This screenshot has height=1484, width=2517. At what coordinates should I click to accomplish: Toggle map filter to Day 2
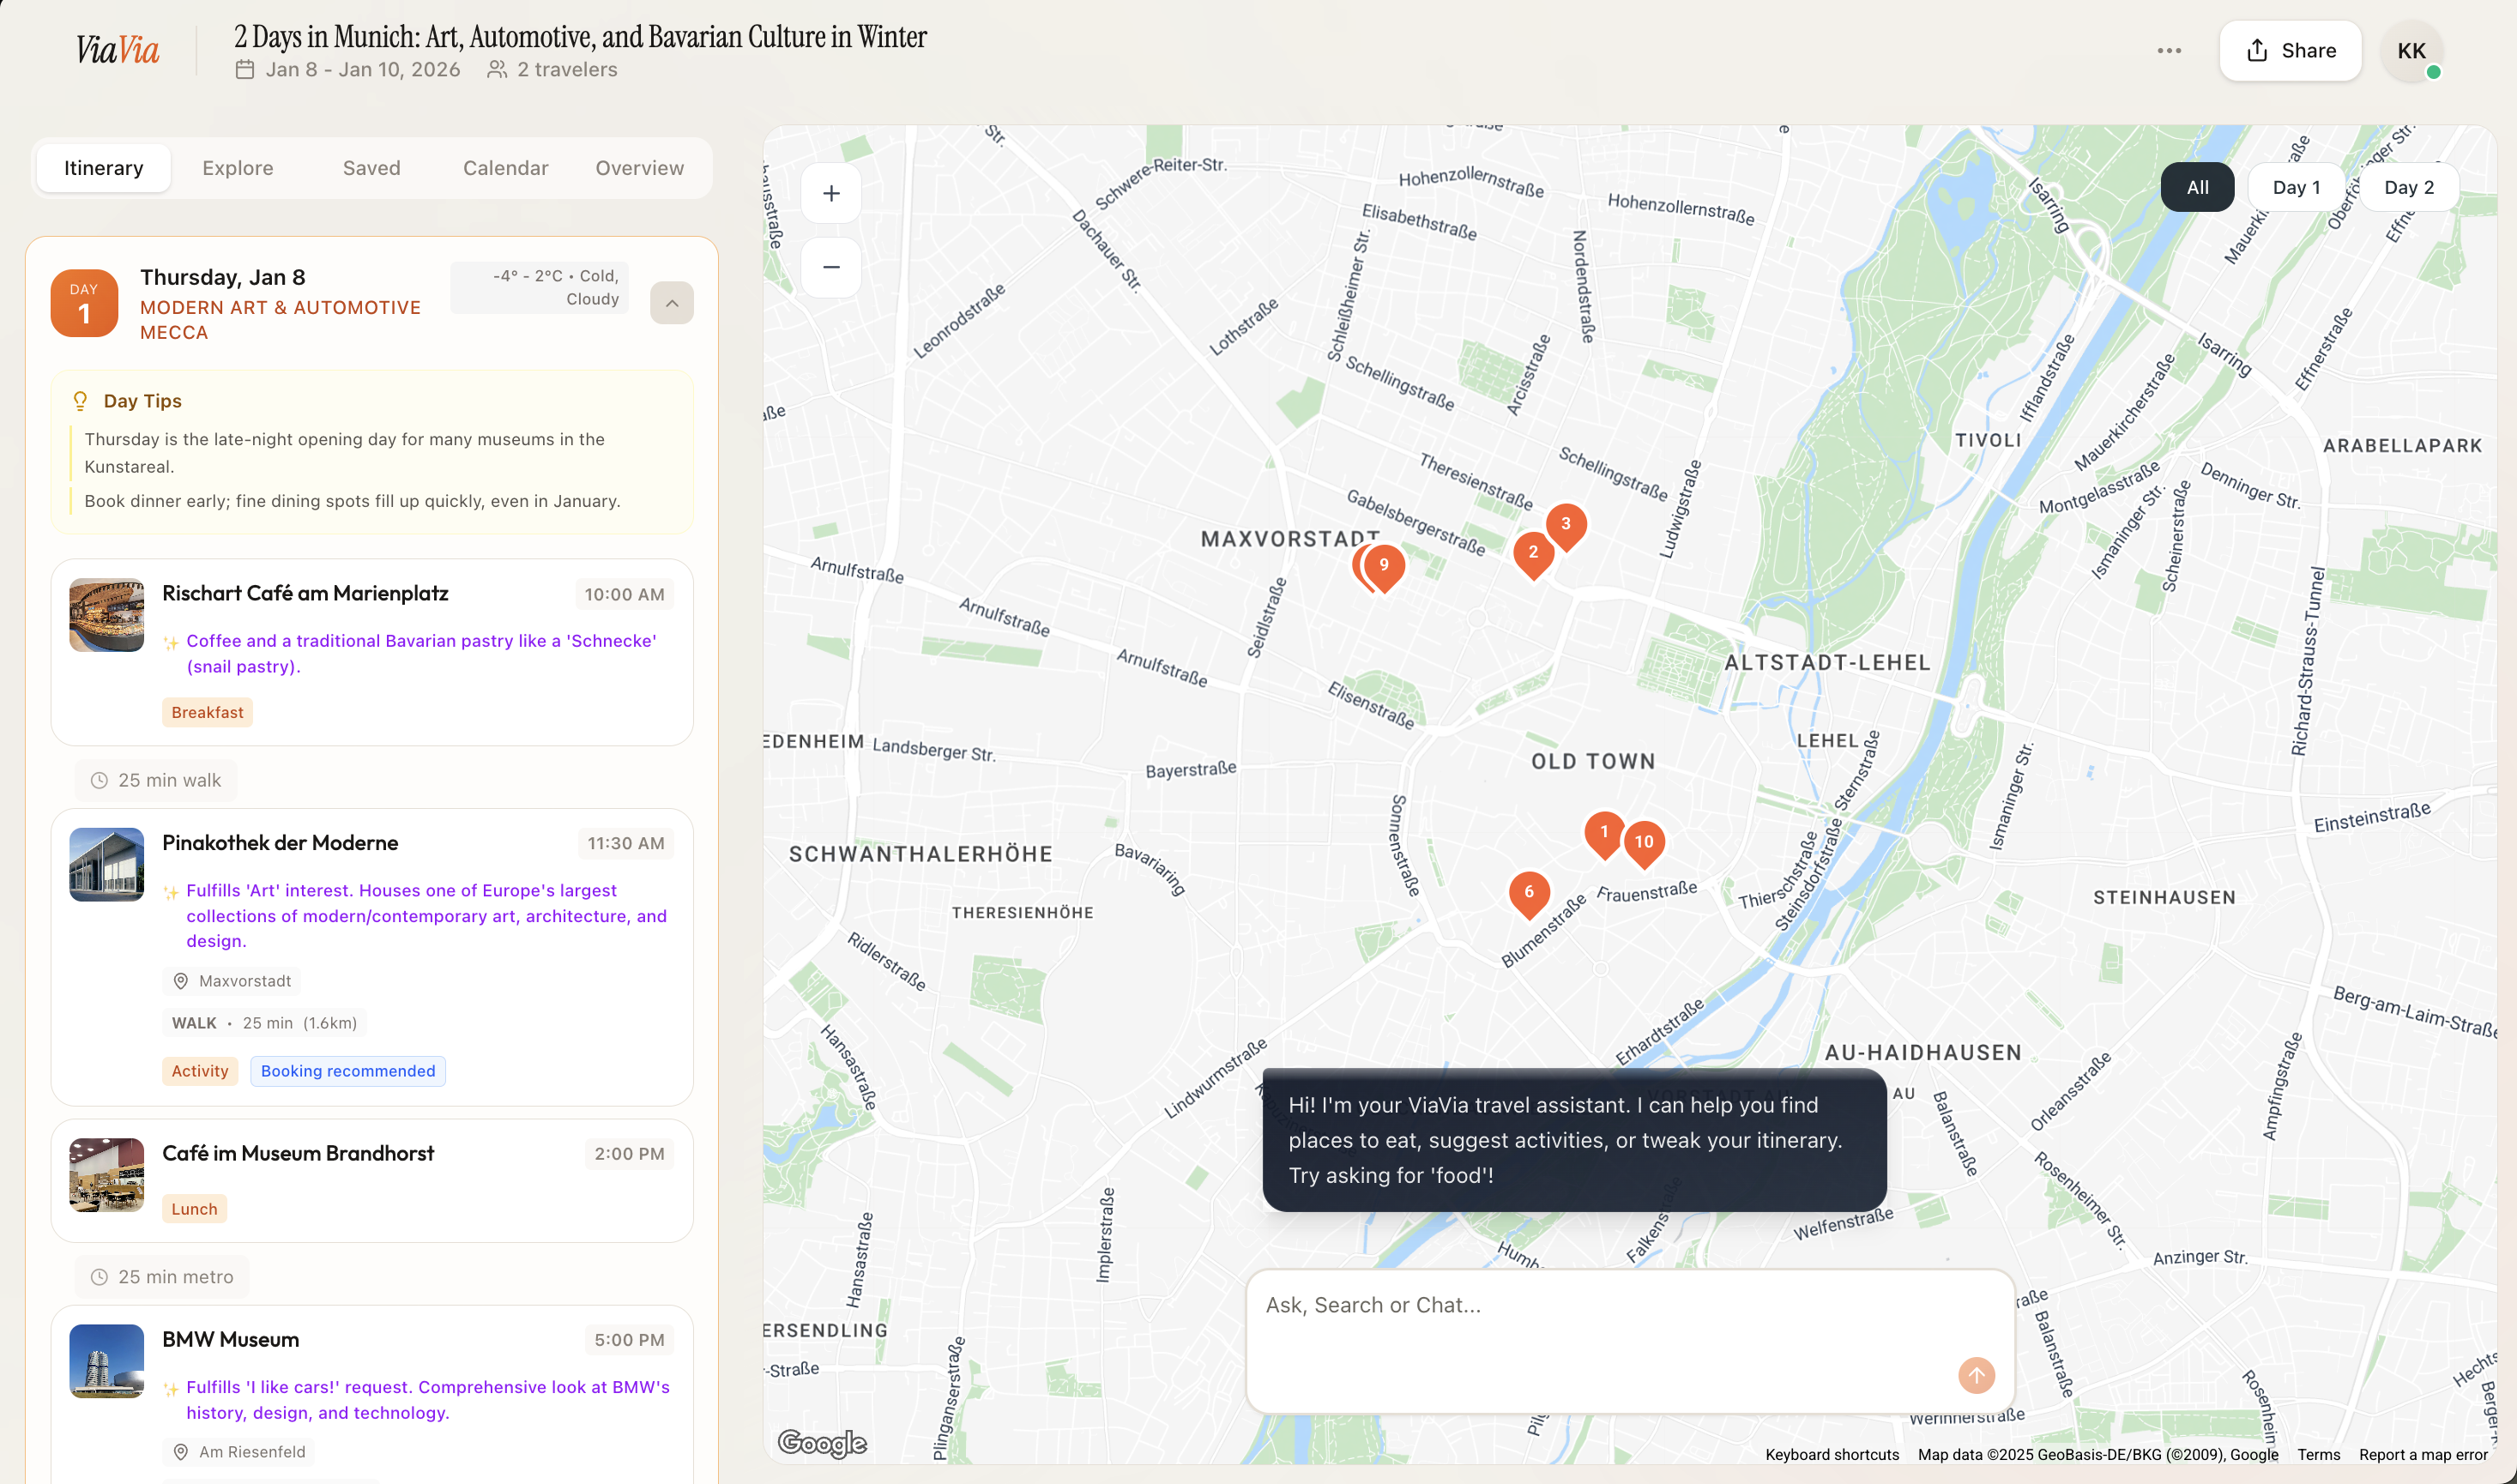coord(2408,188)
